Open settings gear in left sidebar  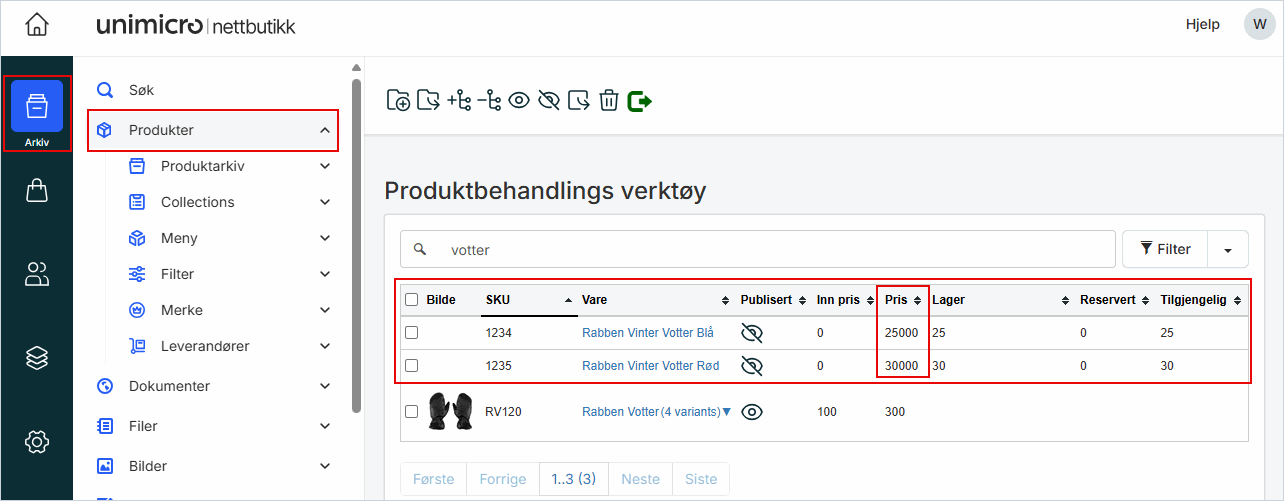pyautogui.click(x=37, y=441)
